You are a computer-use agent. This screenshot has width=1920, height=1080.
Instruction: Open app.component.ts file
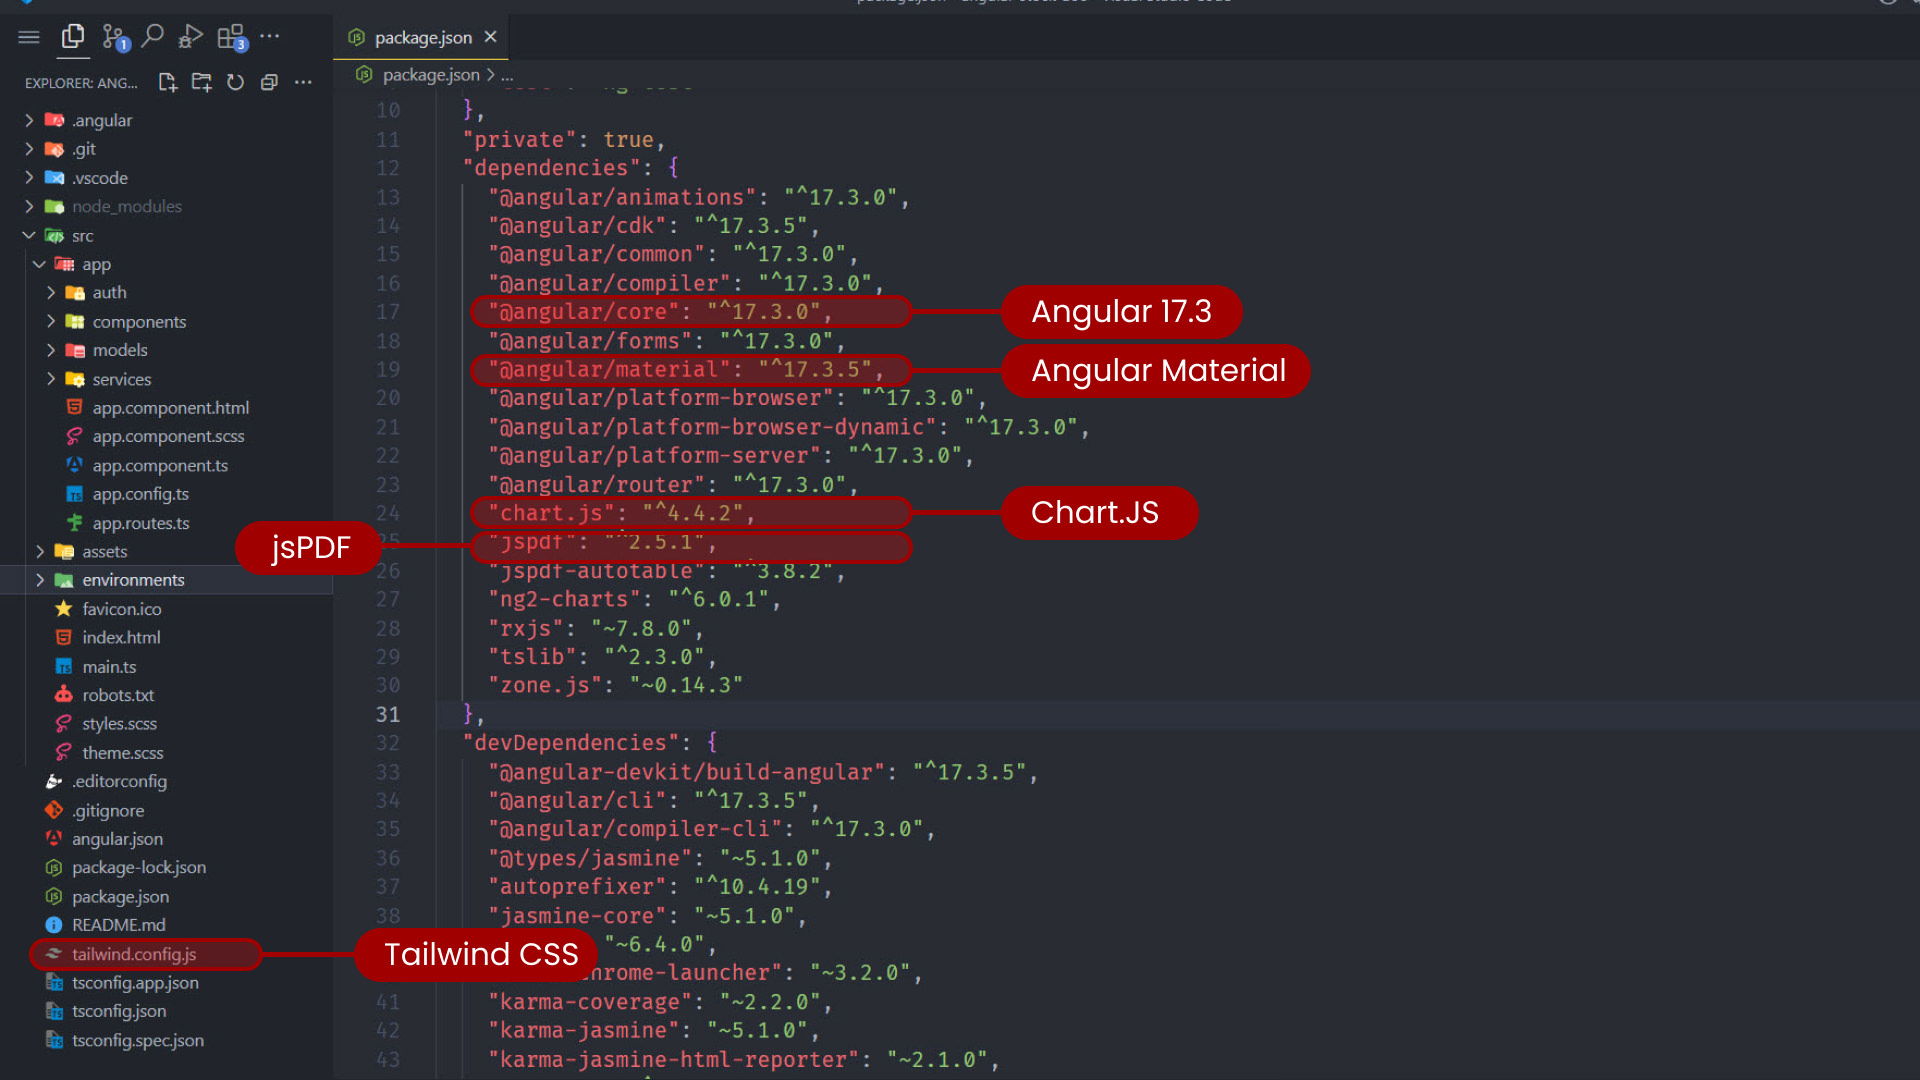pyautogui.click(x=160, y=465)
